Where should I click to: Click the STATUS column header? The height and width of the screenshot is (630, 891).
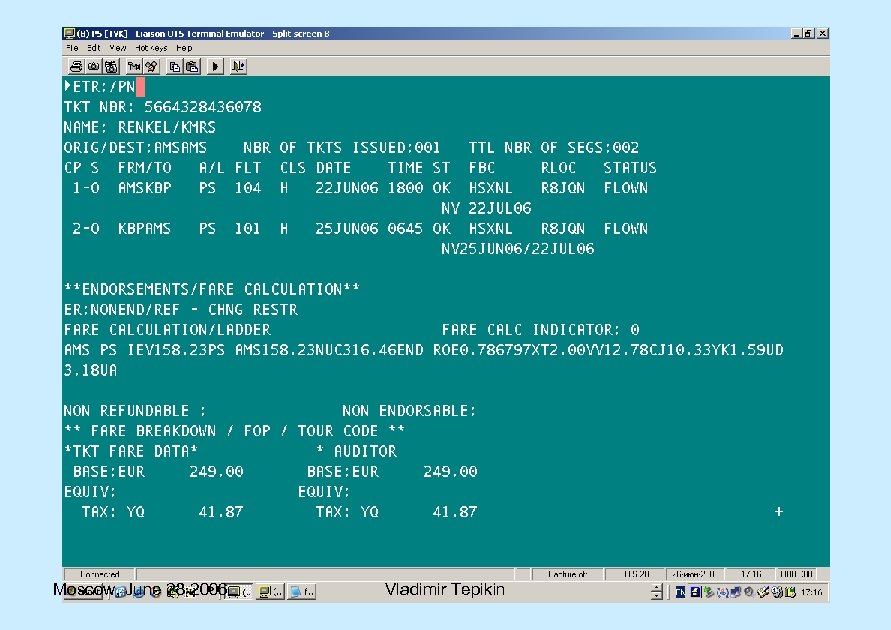point(630,168)
